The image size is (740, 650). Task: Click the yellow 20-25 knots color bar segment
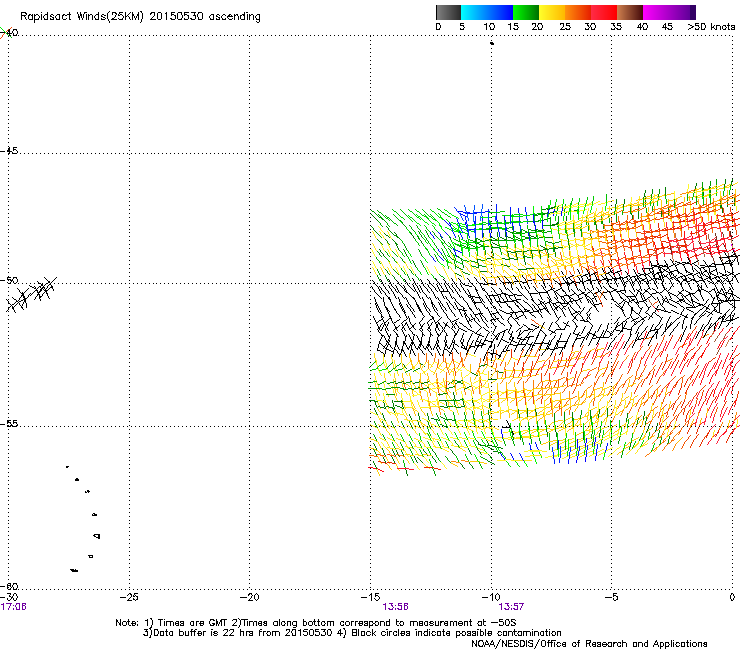552,12
